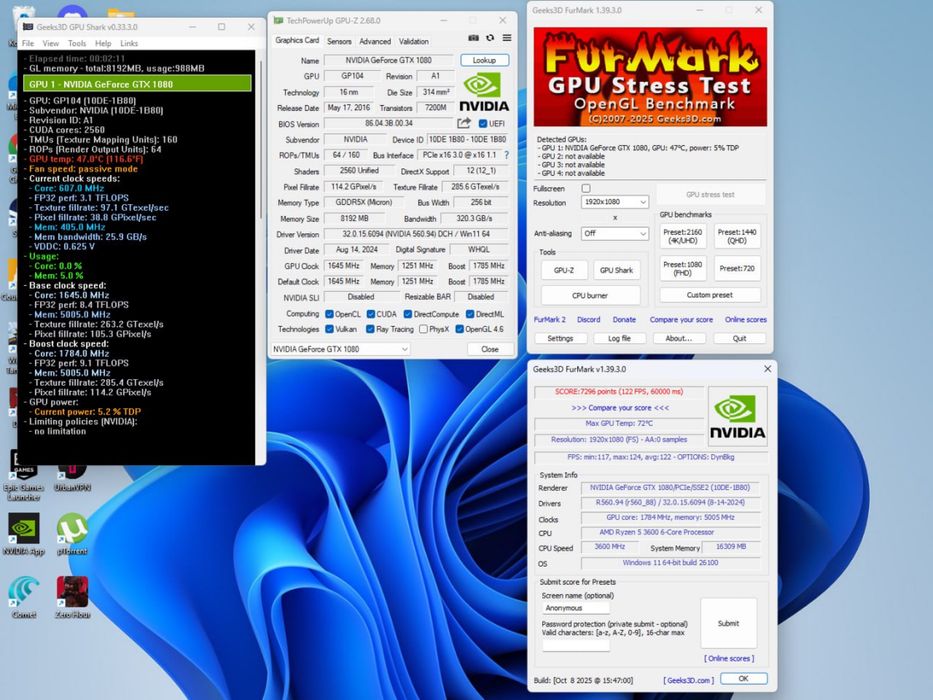The height and width of the screenshot is (700, 933).
Task: Click Lookup button in GPU-Z
Action: (484, 60)
